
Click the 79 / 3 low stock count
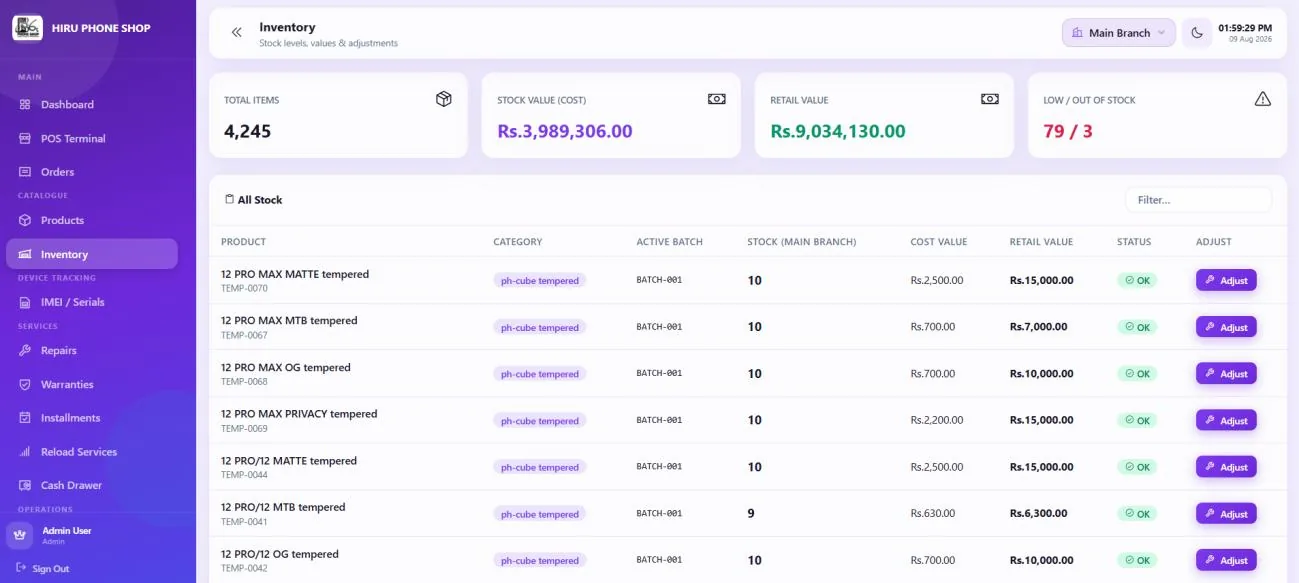click(x=1068, y=131)
